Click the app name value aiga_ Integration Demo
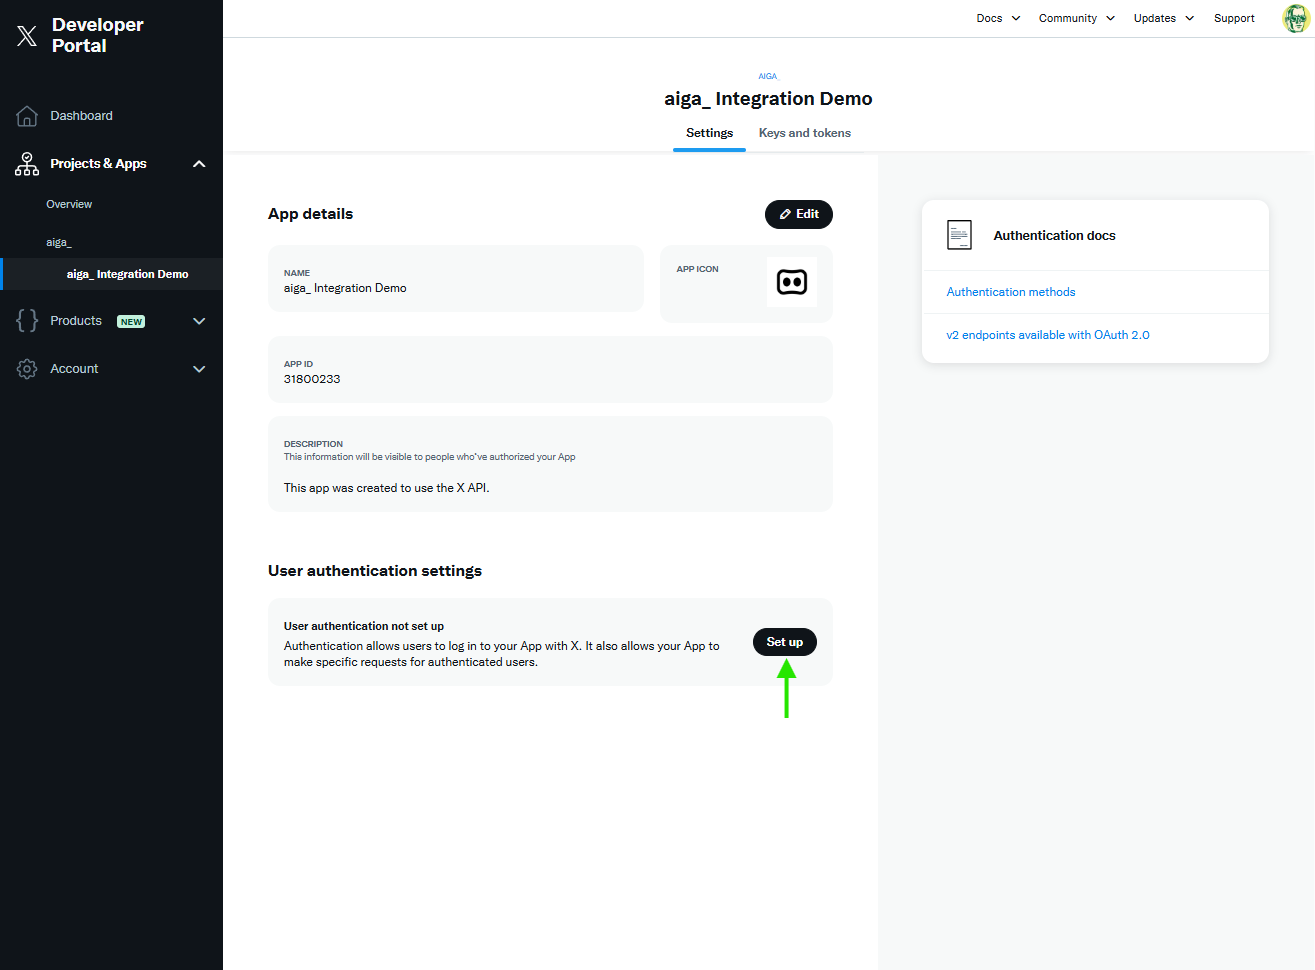This screenshot has height=970, width=1315. 345,288
